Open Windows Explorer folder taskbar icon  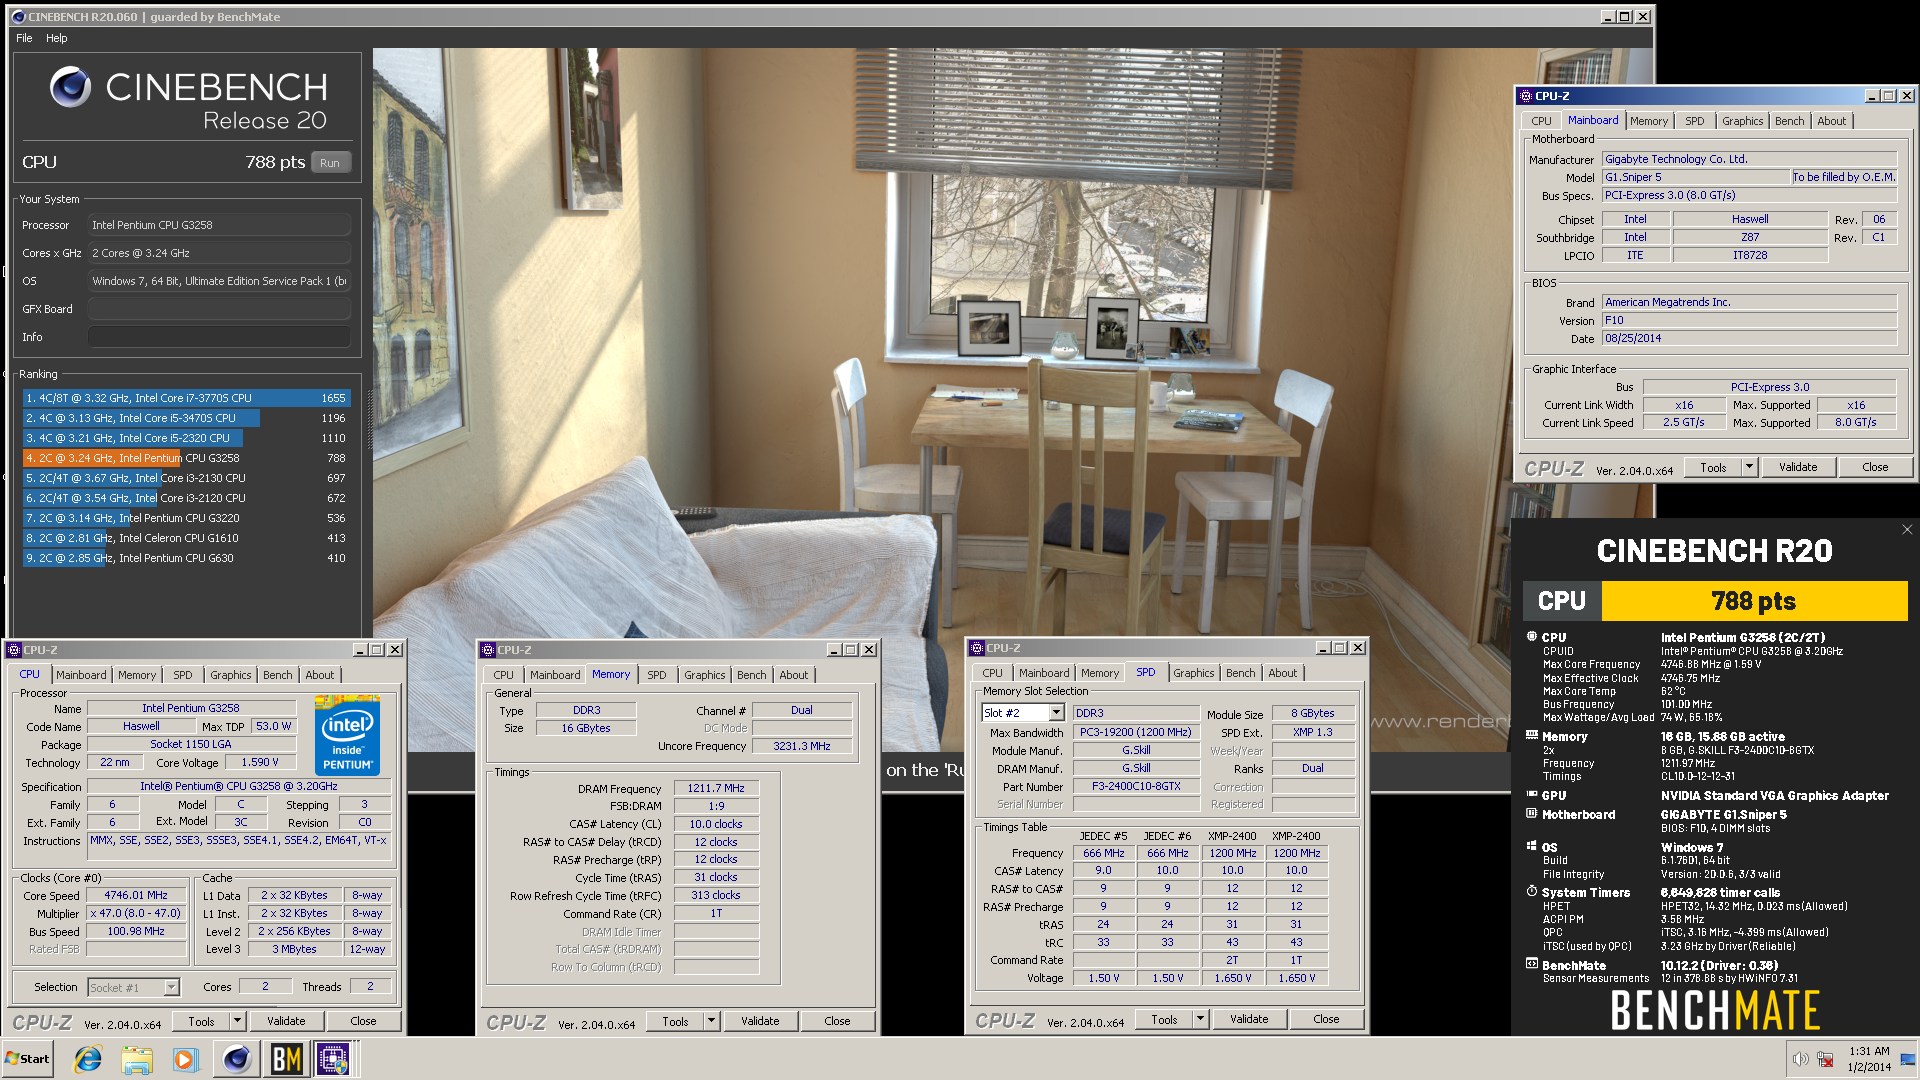point(137,1059)
